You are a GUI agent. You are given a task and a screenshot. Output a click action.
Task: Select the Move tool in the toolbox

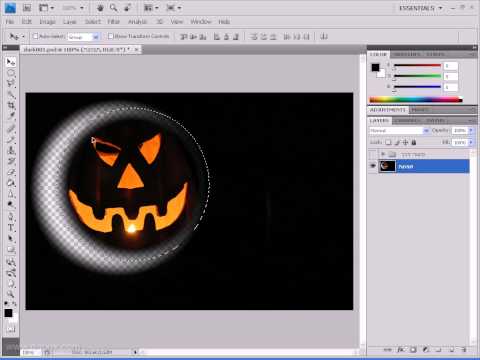(11, 62)
